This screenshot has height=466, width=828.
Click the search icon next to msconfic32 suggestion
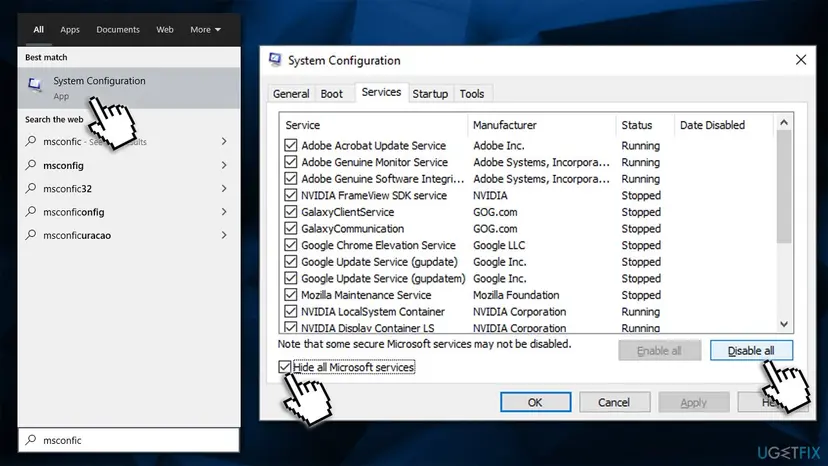[x=31, y=188]
